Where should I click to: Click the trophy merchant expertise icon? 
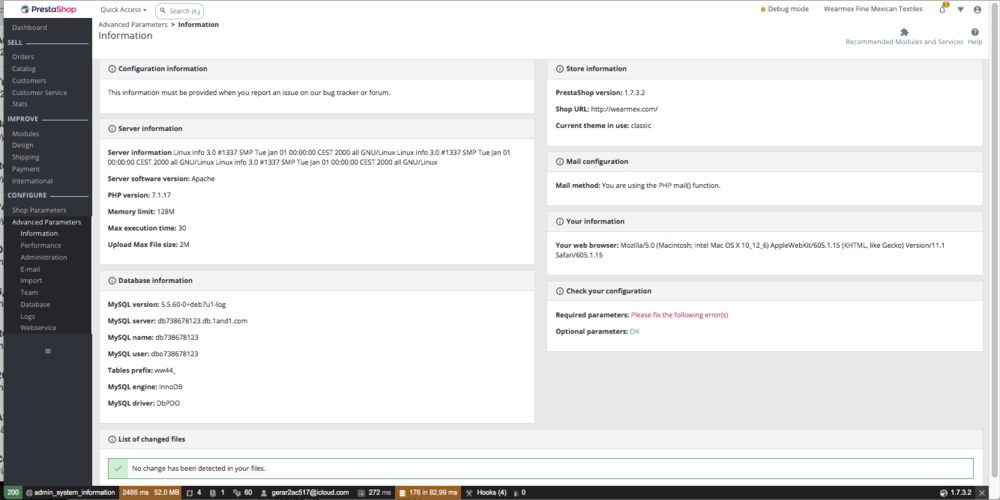point(960,10)
